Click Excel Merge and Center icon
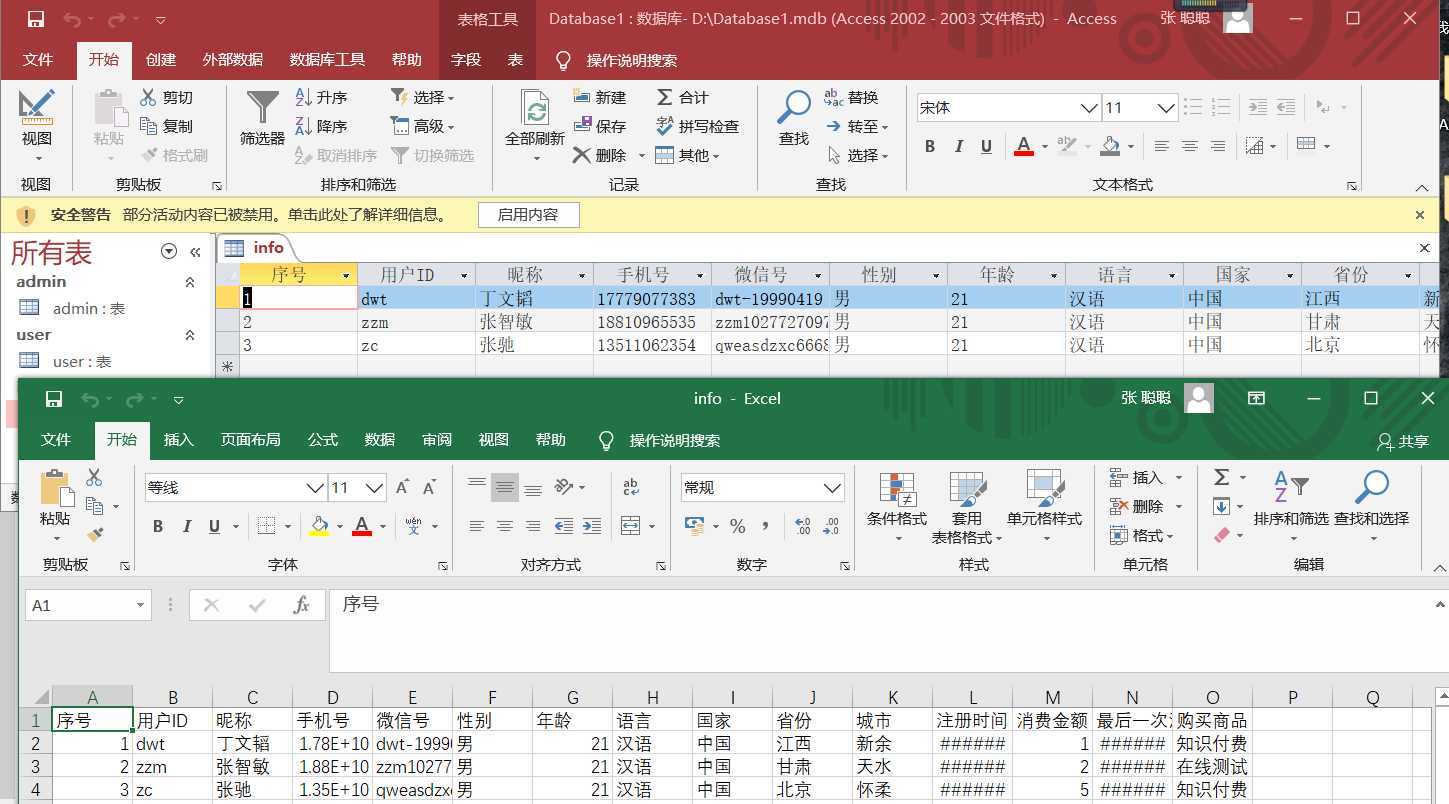This screenshot has width=1449, height=804. pyautogui.click(x=630, y=526)
